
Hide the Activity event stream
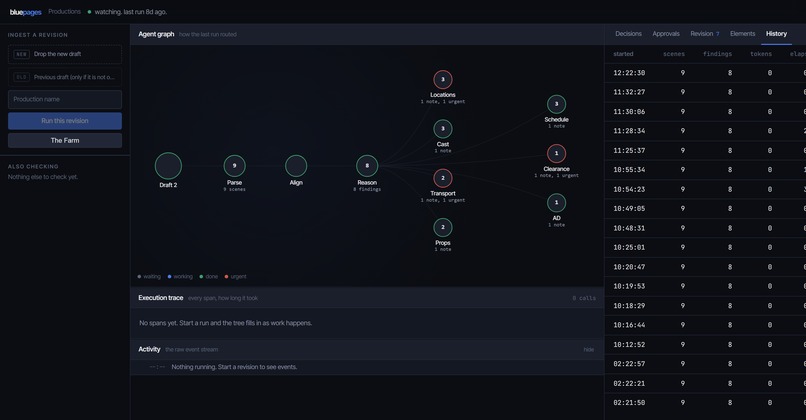tap(589, 350)
